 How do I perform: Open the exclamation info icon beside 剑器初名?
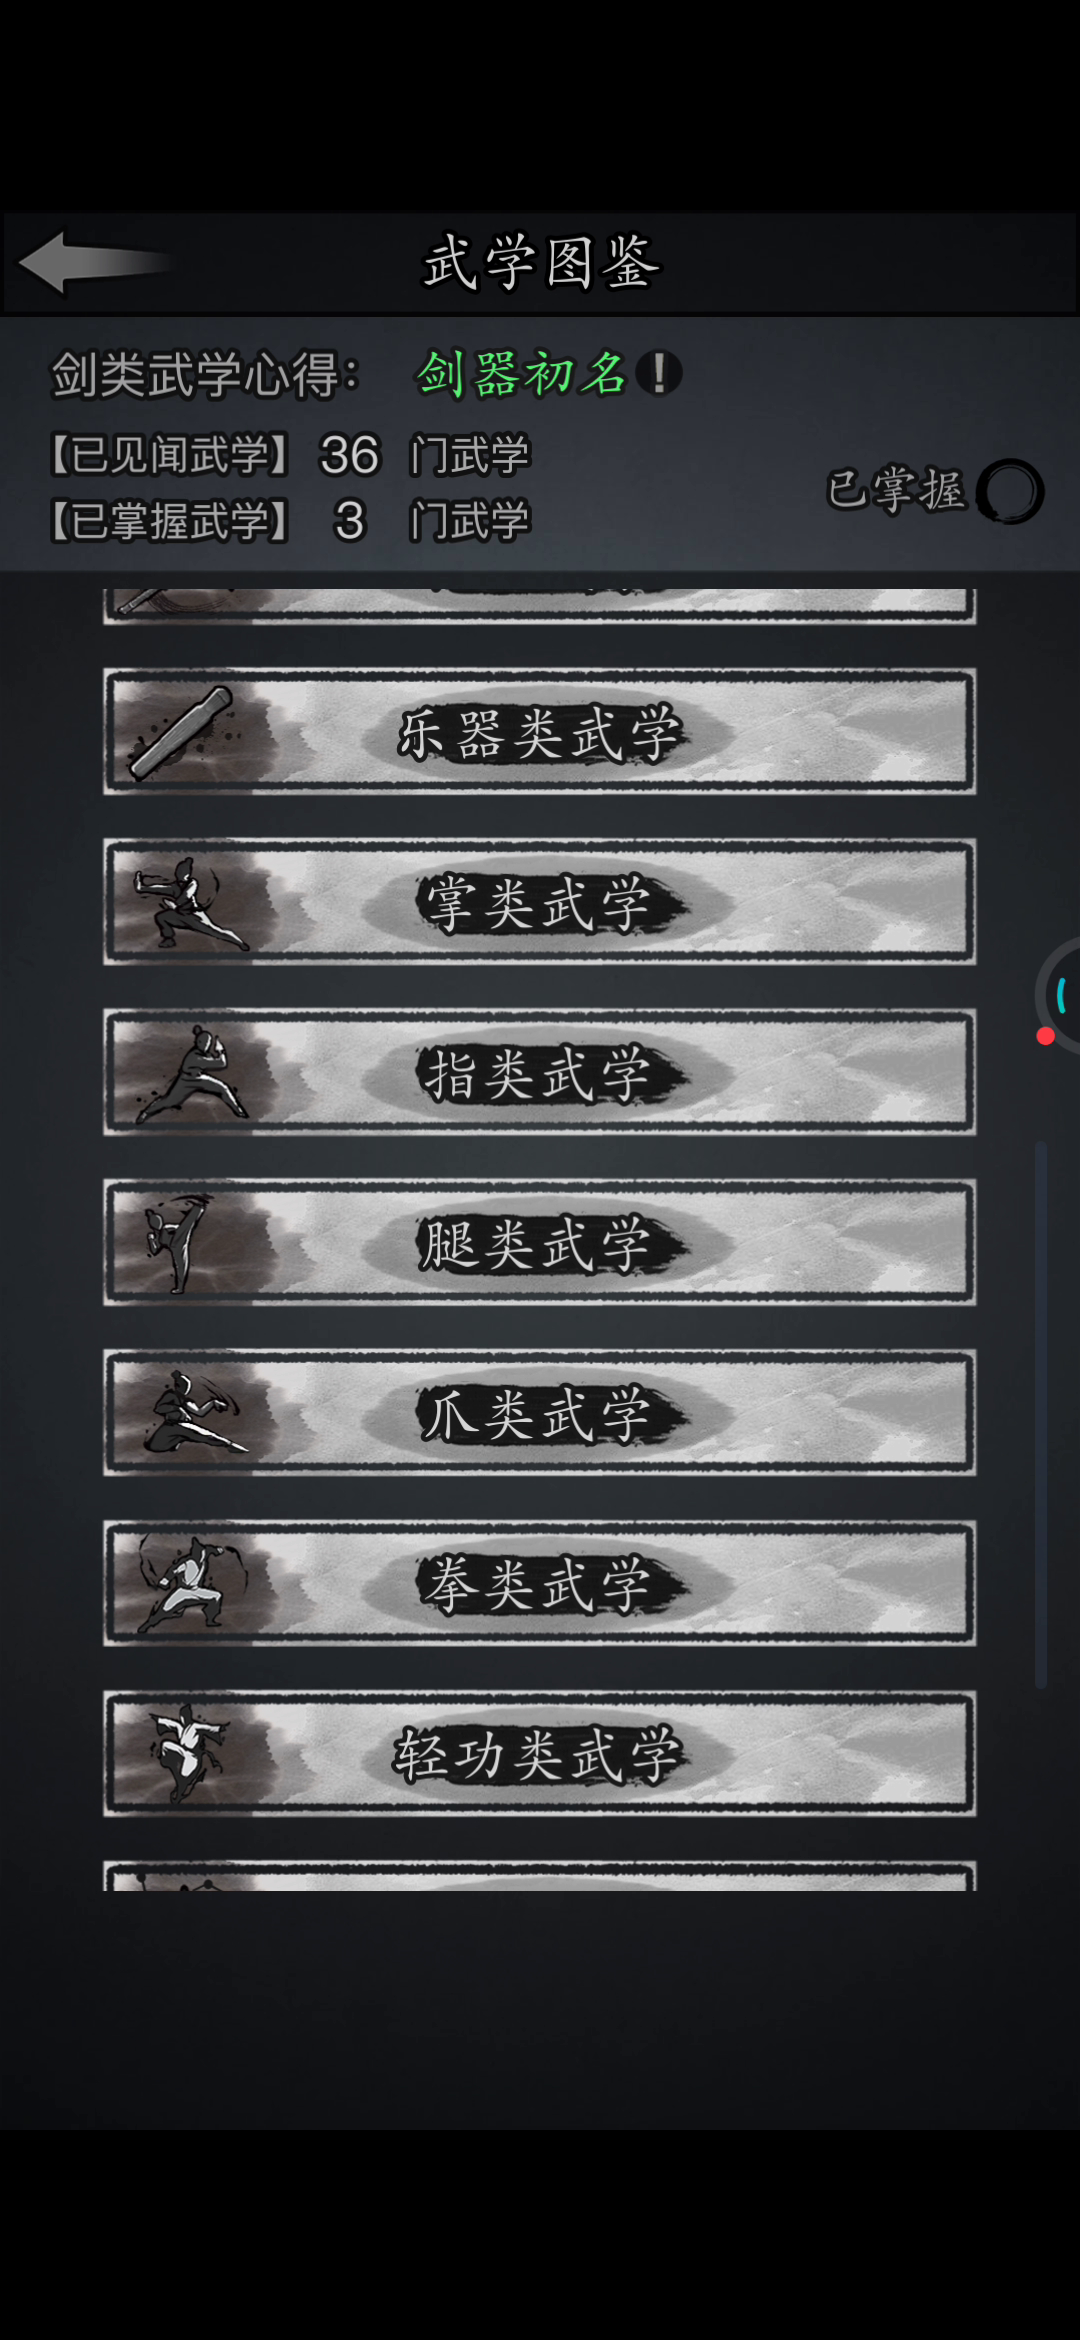tap(659, 373)
